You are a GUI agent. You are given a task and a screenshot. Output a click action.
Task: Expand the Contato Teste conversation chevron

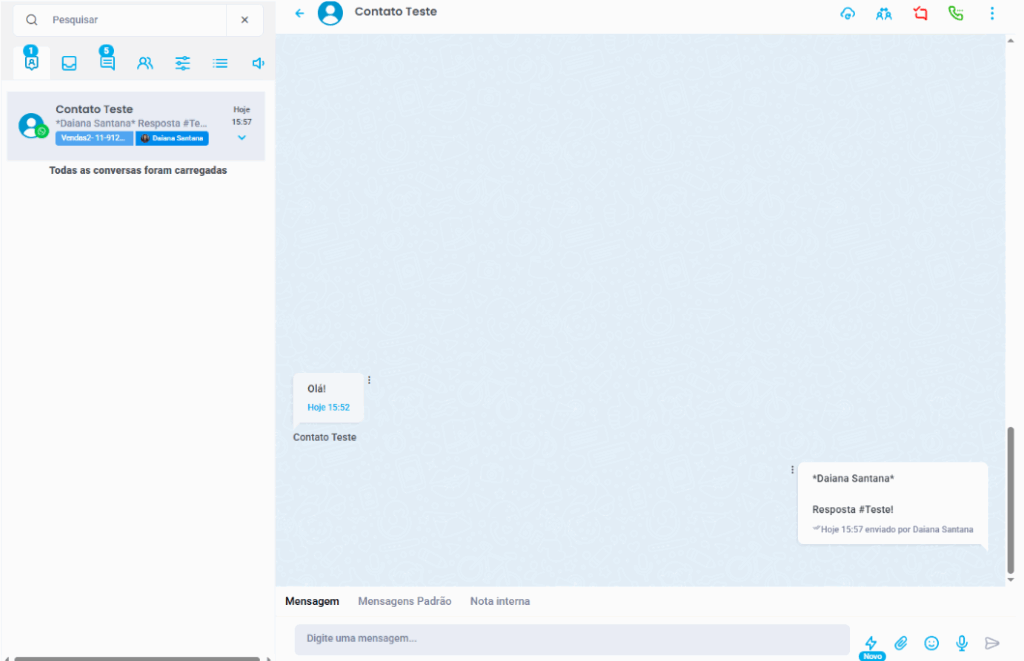point(242,138)
